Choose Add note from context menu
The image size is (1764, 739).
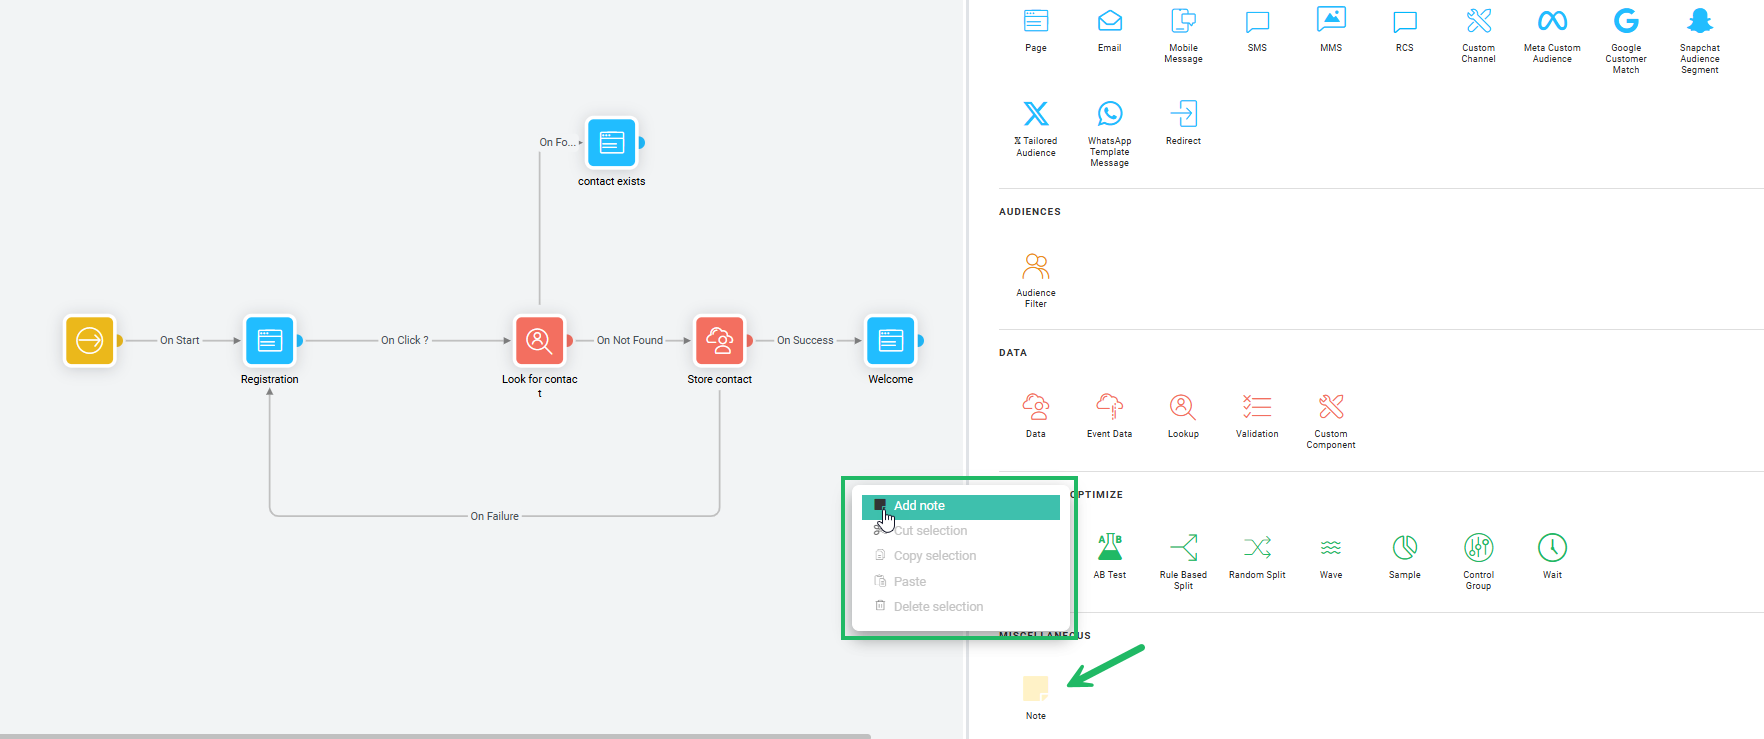click(x=960, y=506)
